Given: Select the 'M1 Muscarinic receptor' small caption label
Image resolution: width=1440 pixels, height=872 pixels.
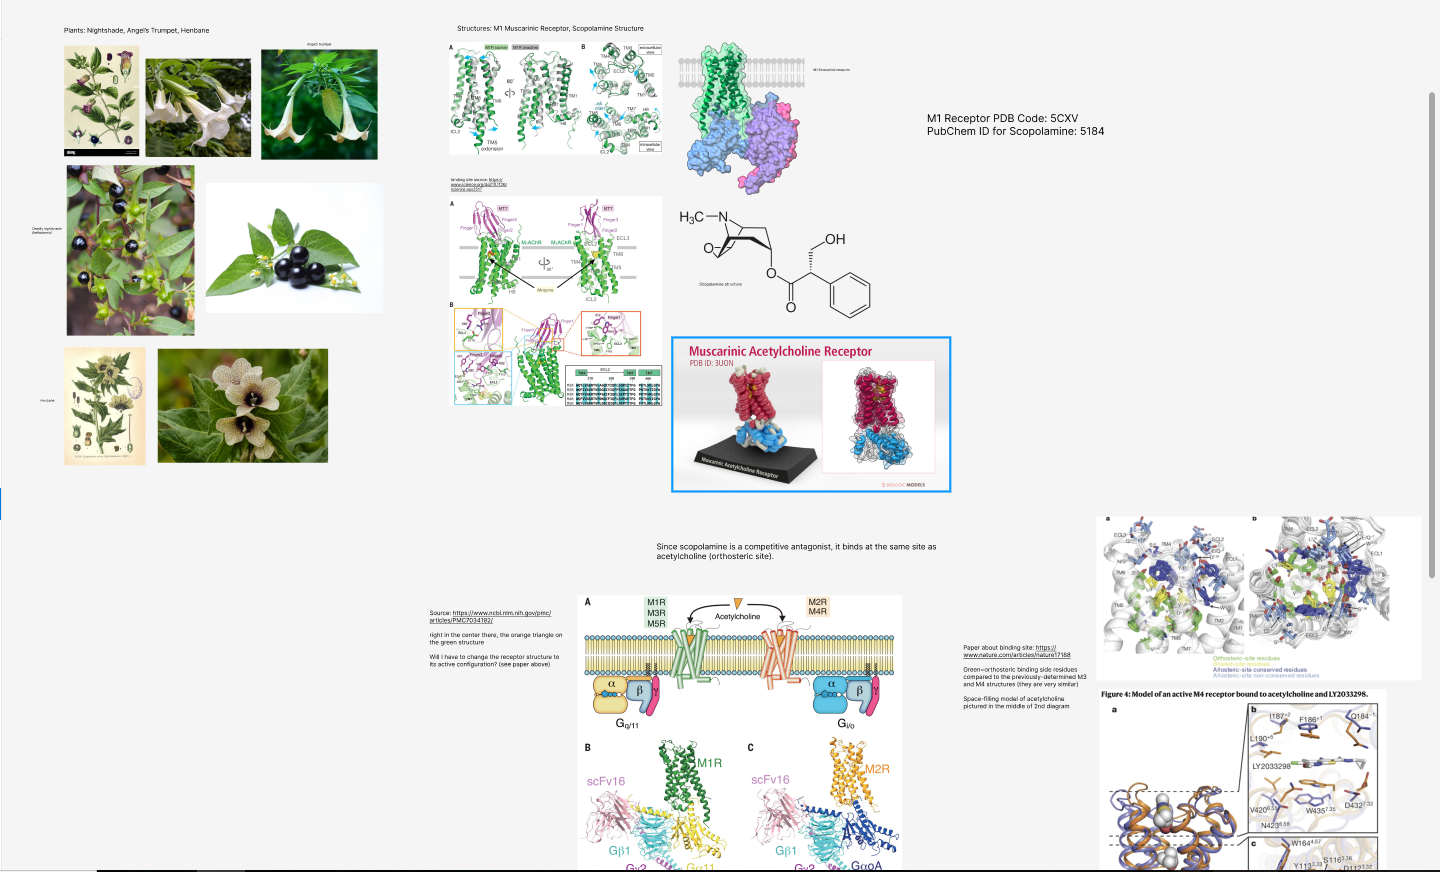Looking at the screenshot, I should click(831, 70).
